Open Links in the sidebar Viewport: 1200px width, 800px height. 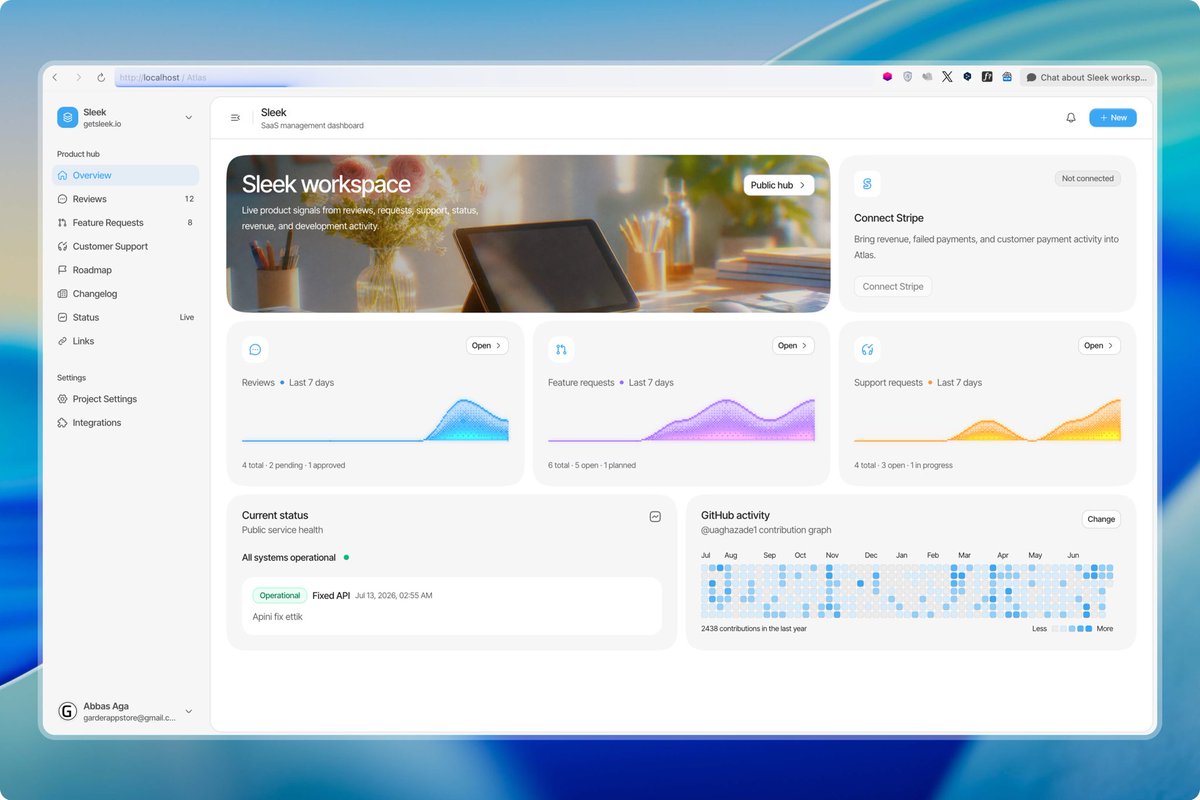point(126,341)
